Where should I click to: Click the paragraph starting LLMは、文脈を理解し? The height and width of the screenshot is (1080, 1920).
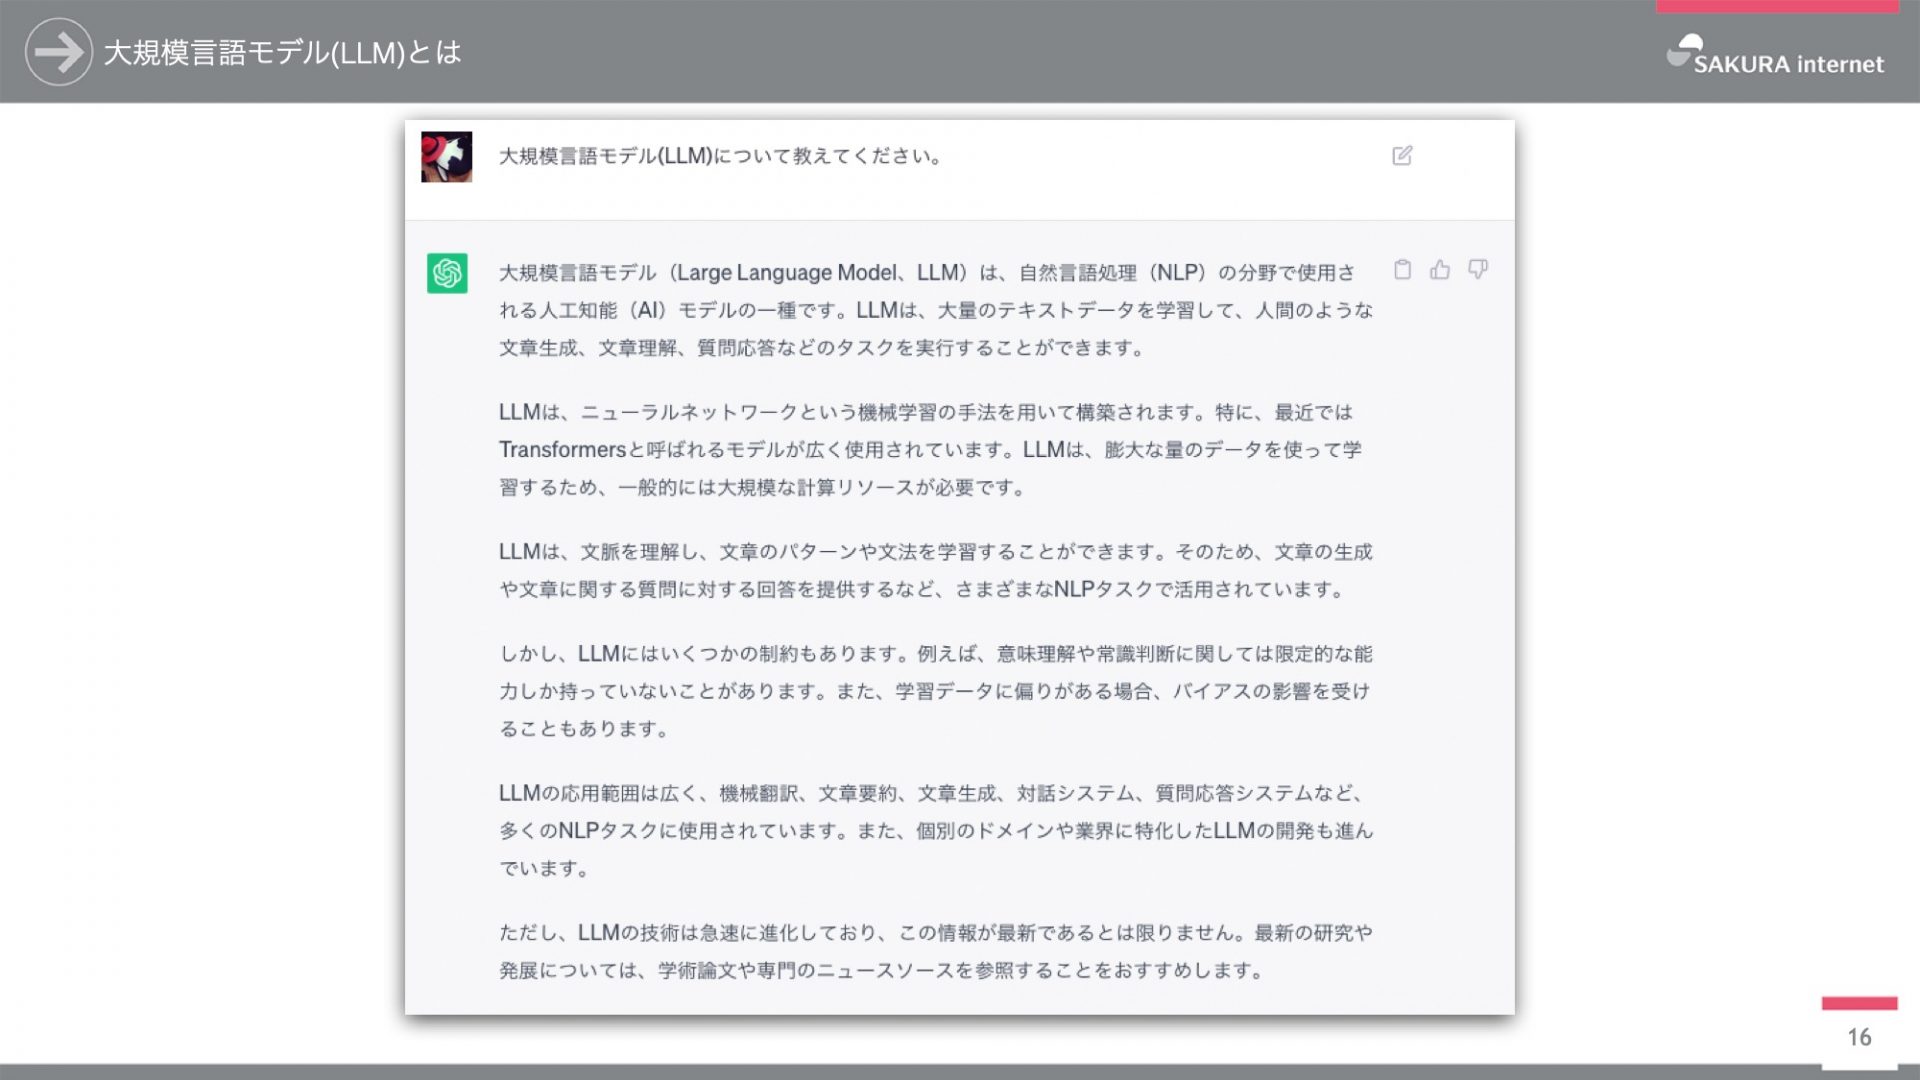[x=936, y=571]
